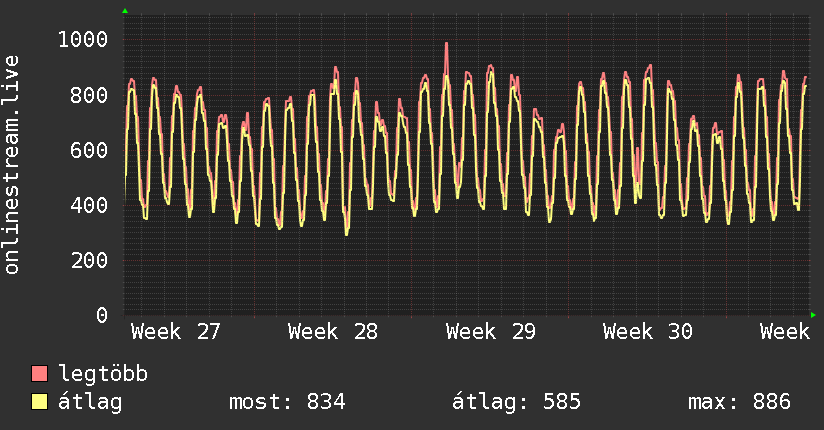Click the átlag: 585 statistic
824x430 pixels.
coord(516,402)
